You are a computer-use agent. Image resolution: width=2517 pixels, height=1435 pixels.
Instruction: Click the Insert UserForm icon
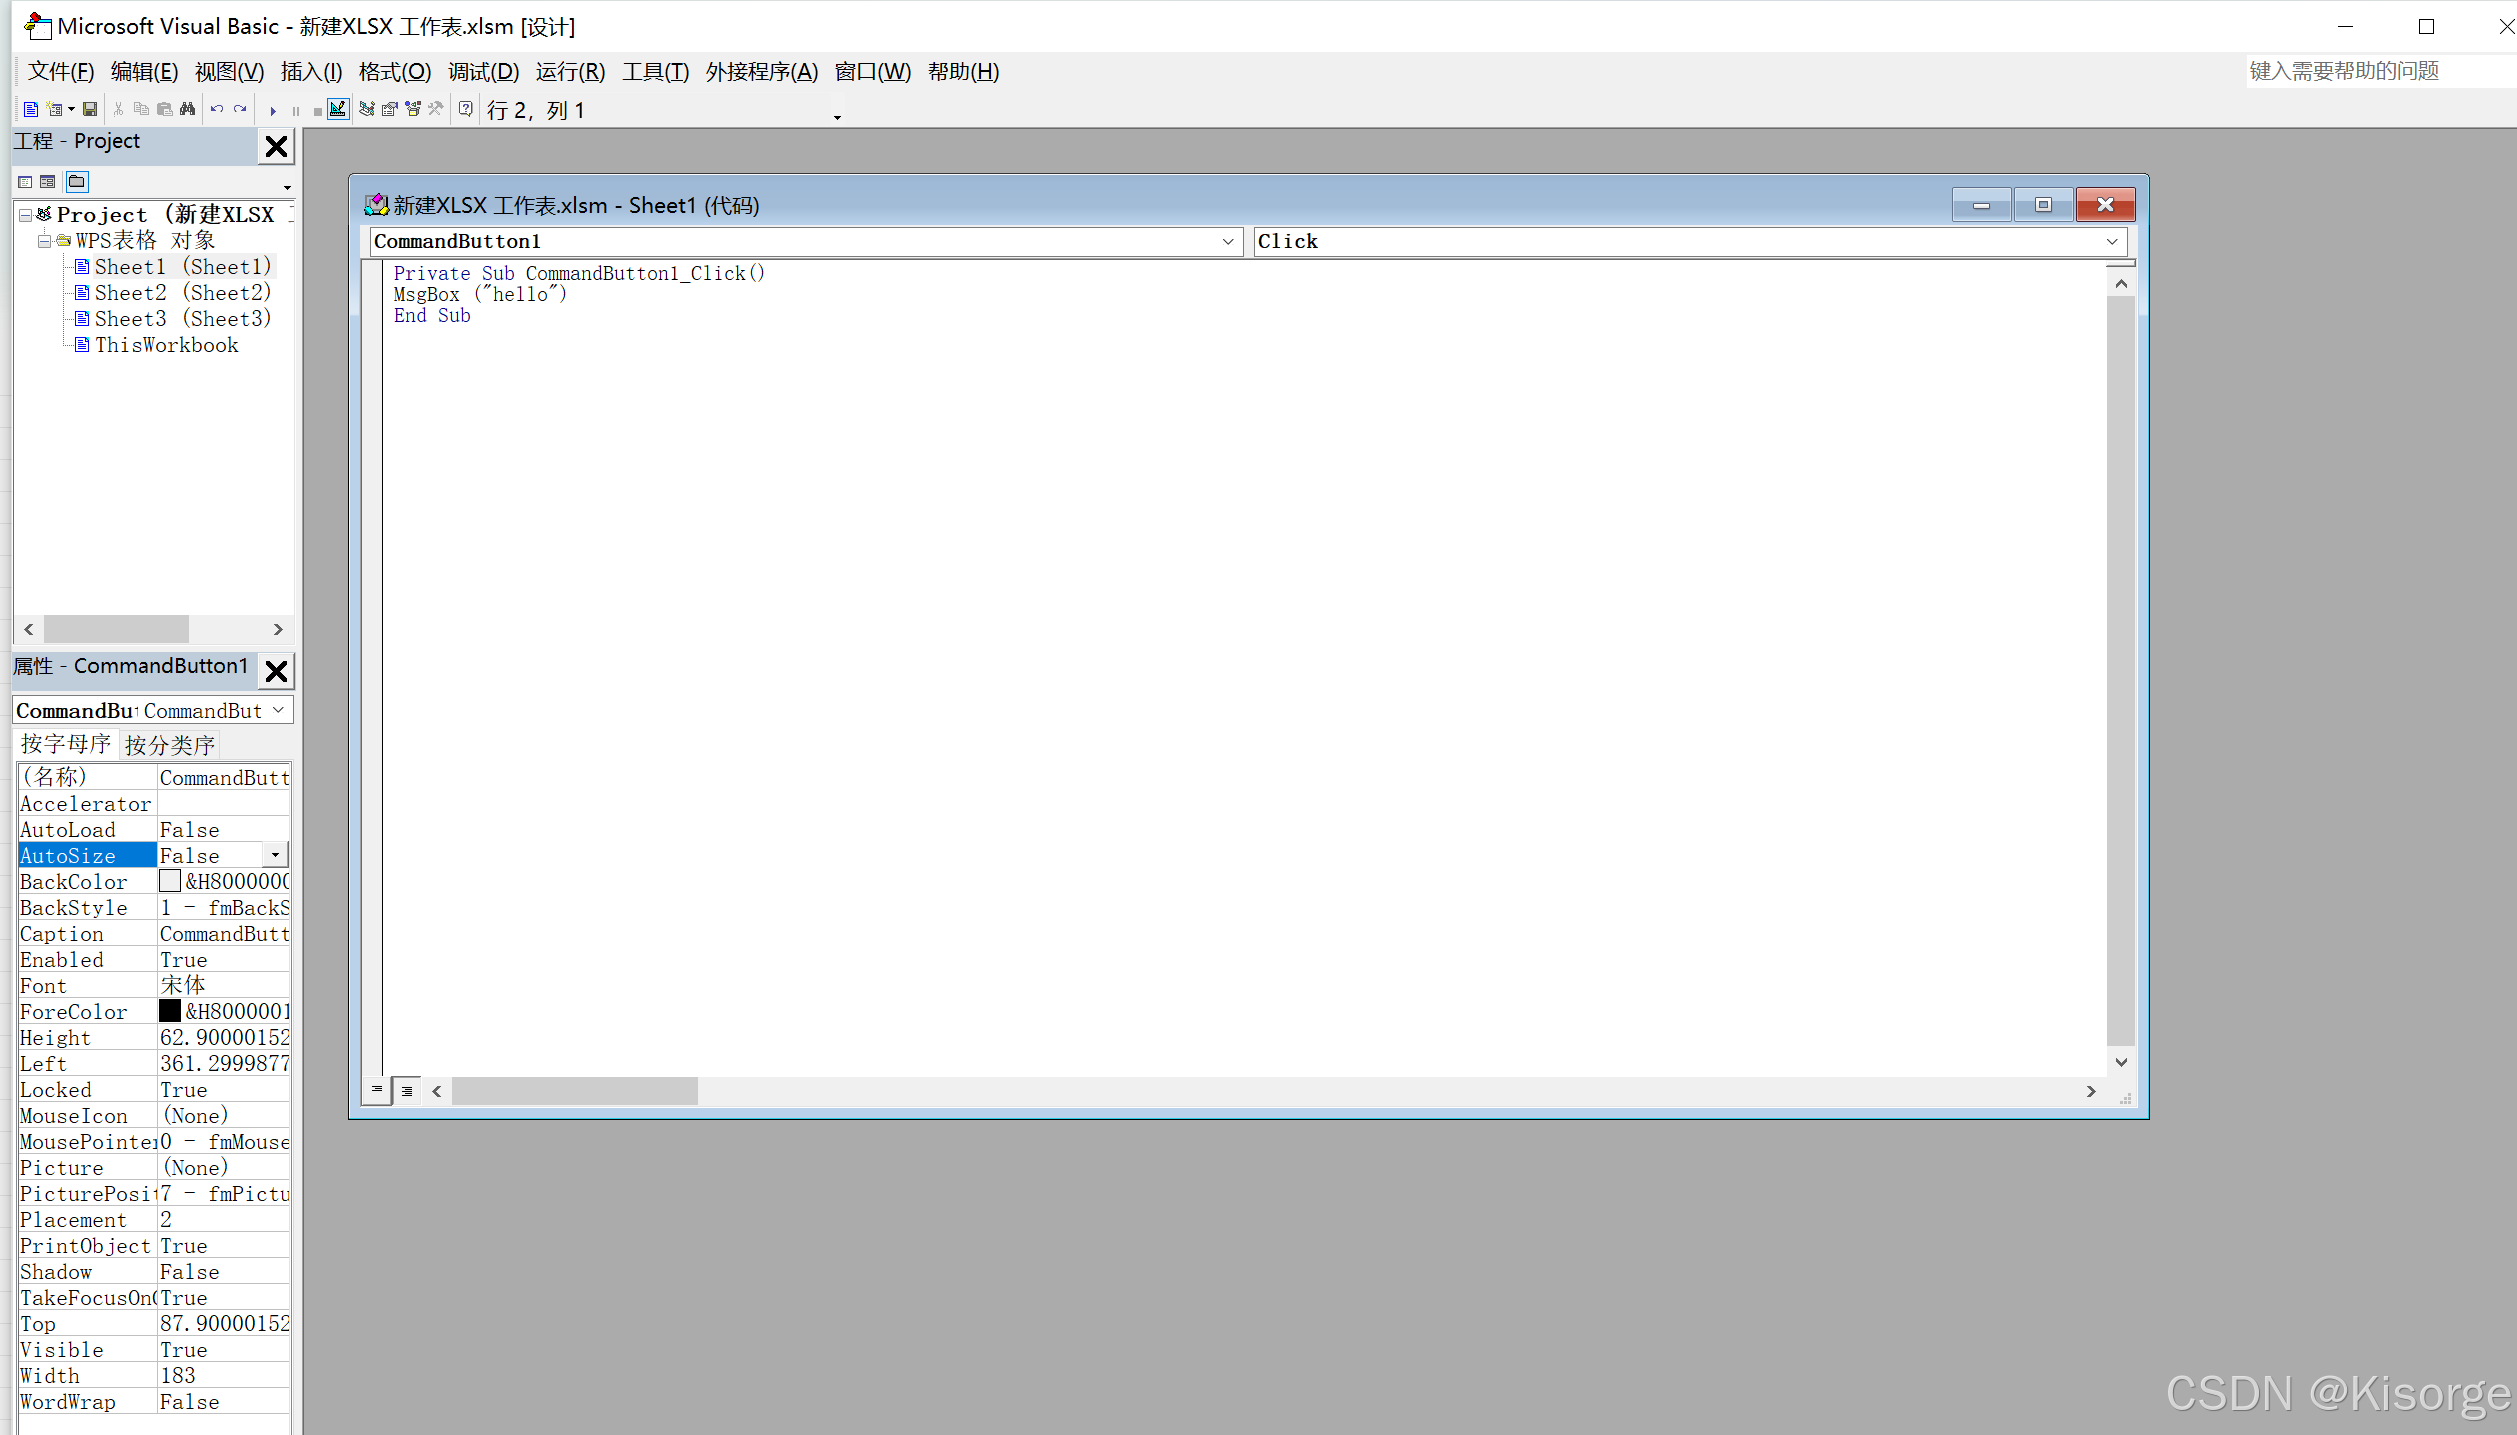54,110
